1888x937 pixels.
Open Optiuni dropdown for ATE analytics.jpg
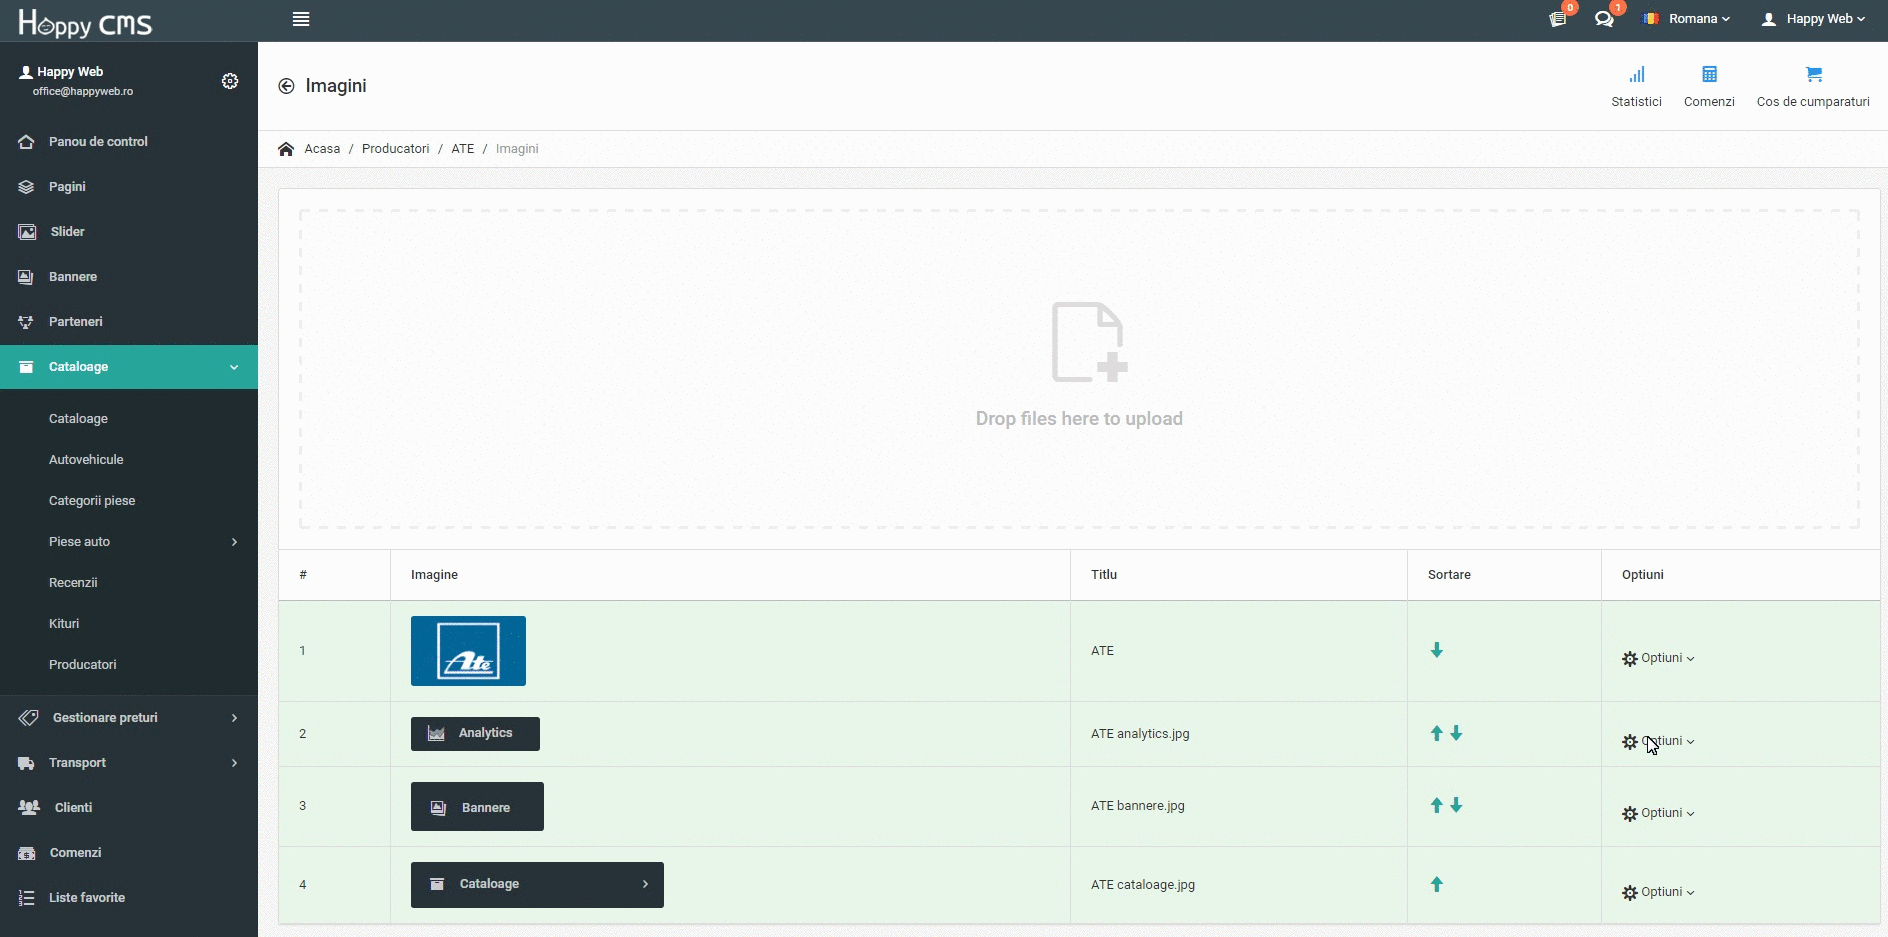pos(1658,741)
